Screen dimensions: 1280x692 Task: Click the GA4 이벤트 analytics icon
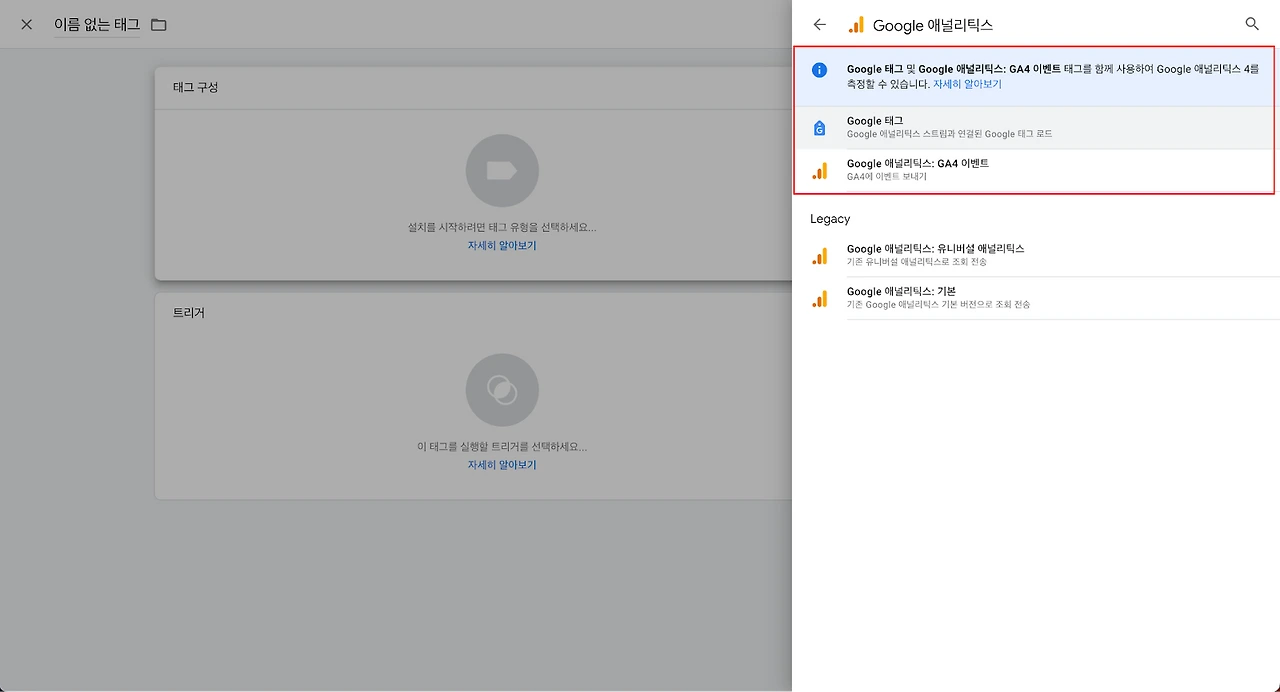(x=820, y=171)
